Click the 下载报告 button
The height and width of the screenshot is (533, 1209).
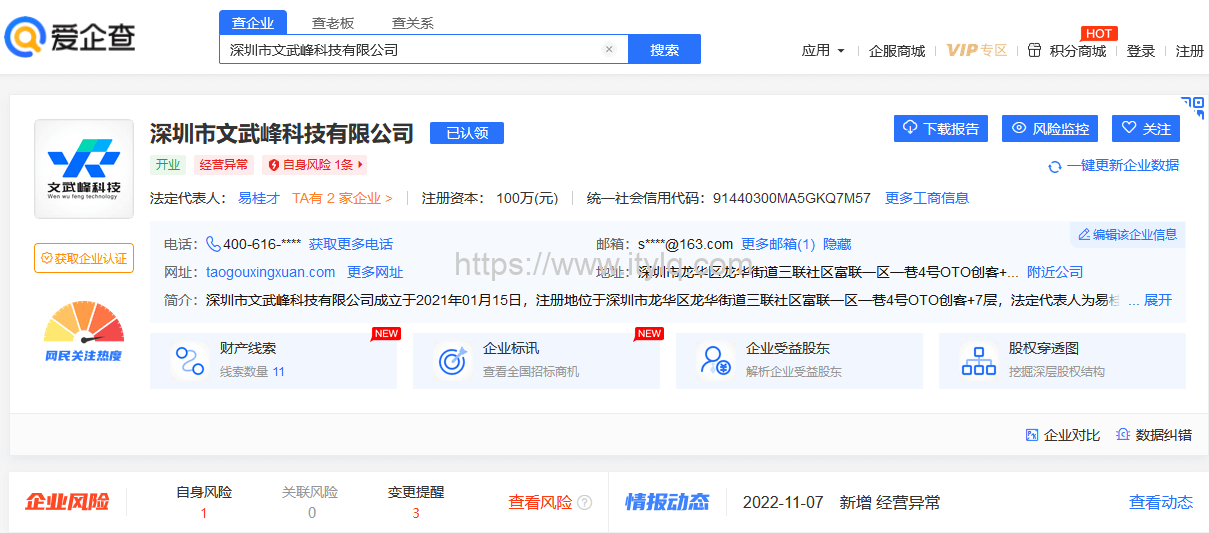point(941,128)
